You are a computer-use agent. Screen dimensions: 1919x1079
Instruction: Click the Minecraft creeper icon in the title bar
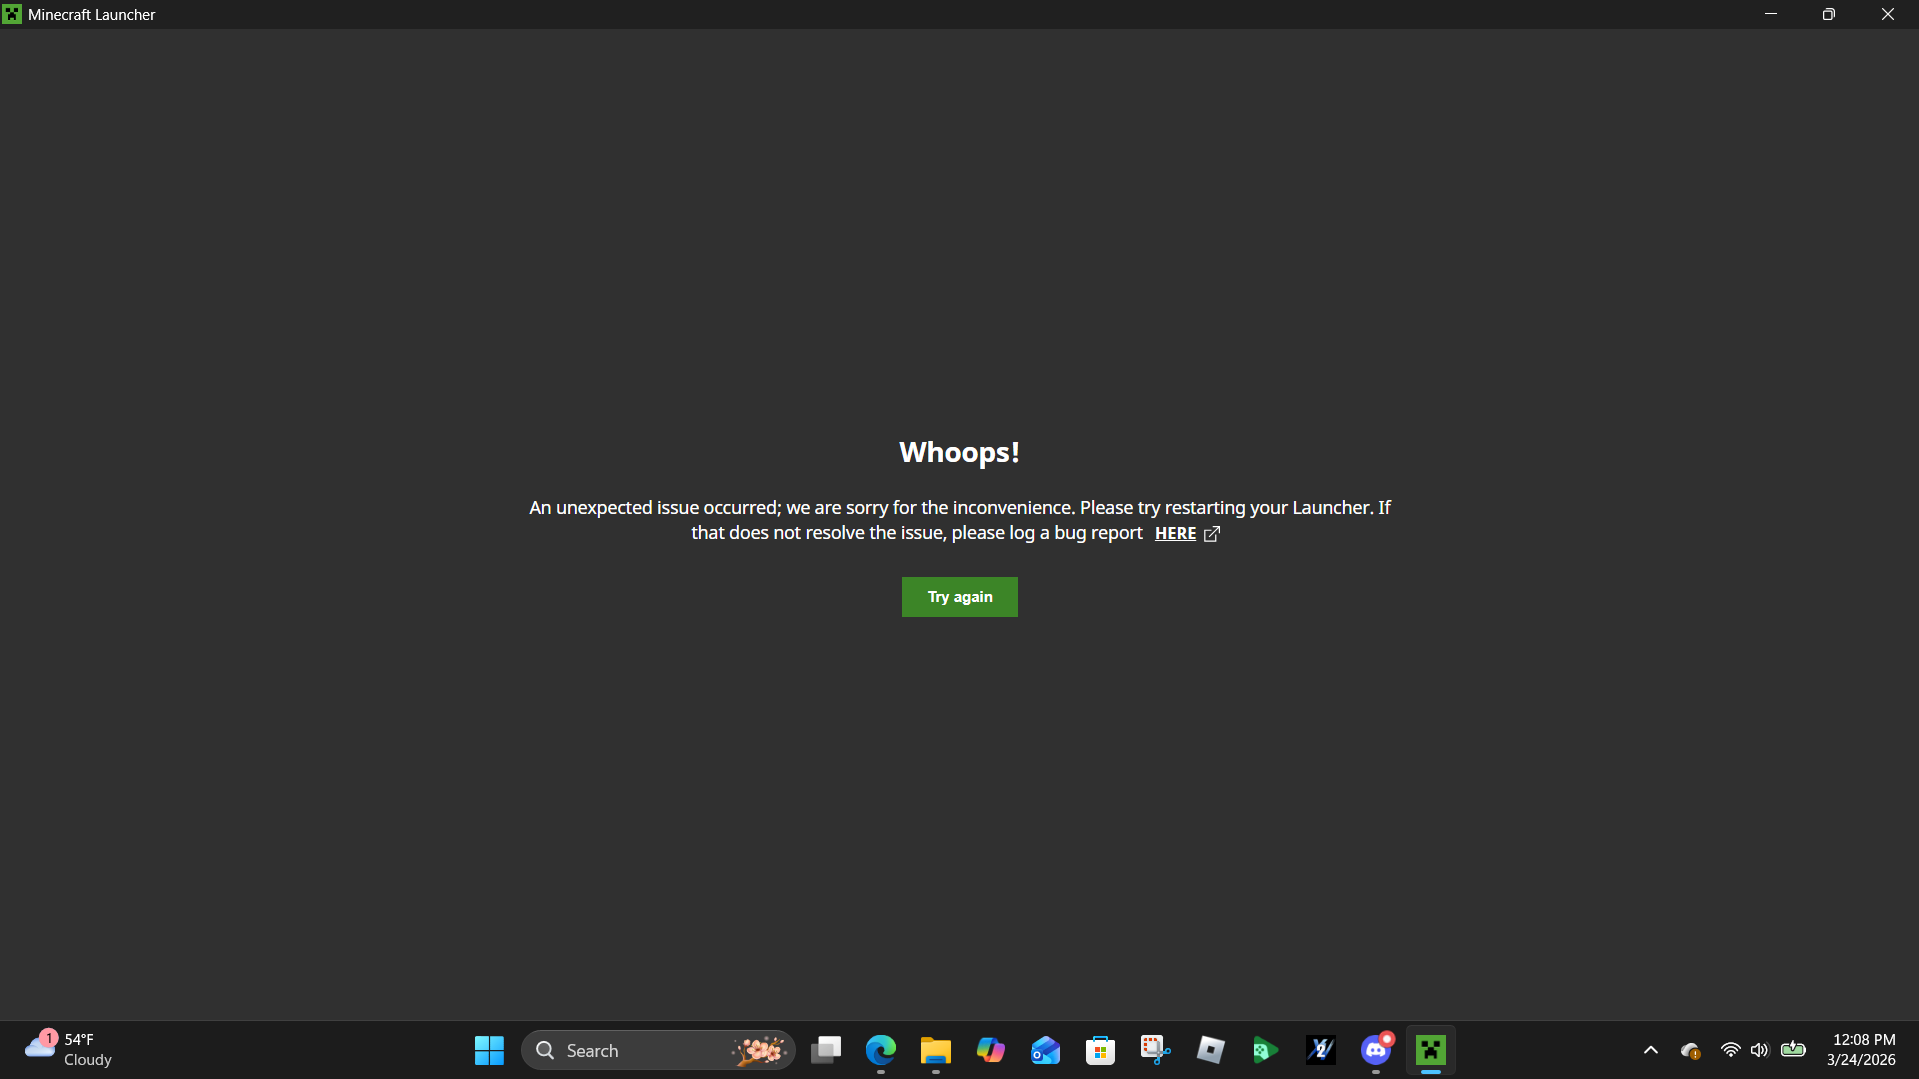point(12,14)
